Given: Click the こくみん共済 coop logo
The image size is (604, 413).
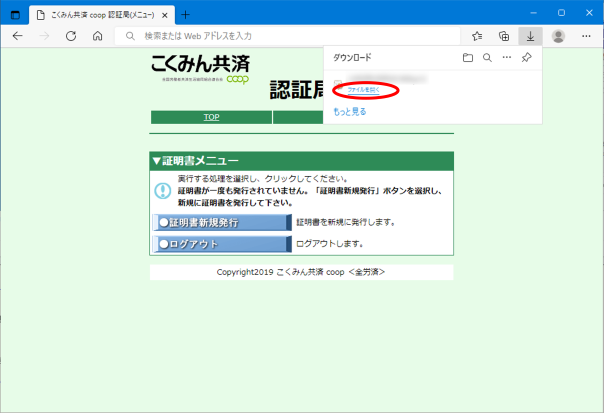Looking at the screenshot, I should pyautogui.click(x=200, y=69).
